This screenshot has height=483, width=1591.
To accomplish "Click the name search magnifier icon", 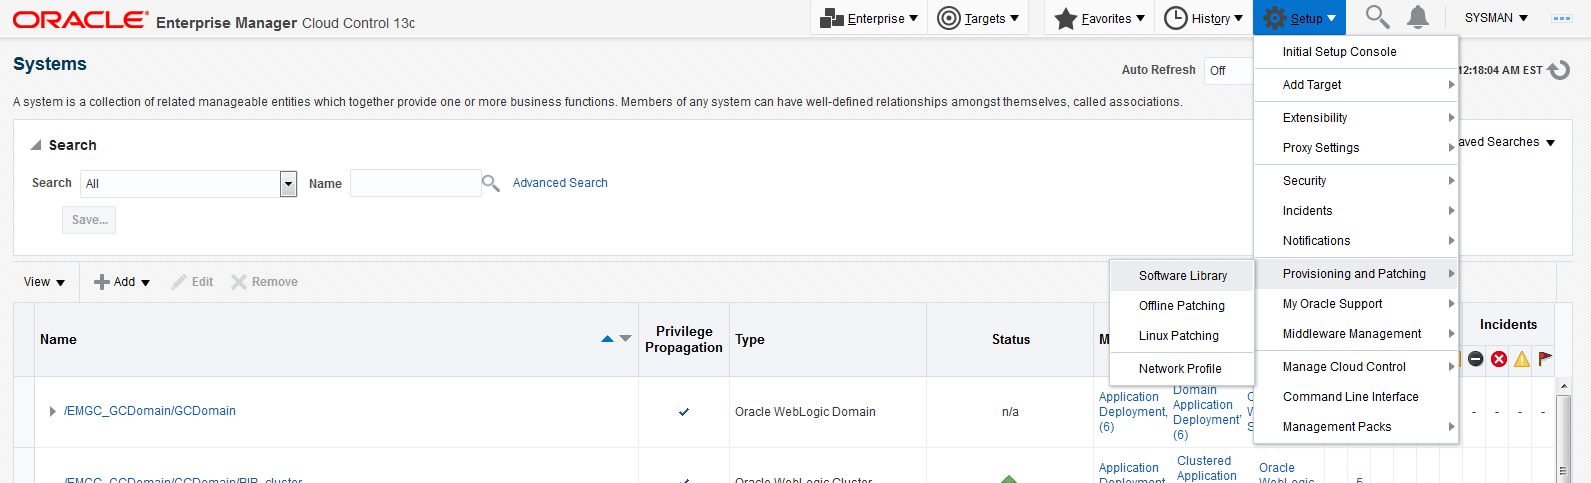I will pyautogui.click(x=491, y=183).
